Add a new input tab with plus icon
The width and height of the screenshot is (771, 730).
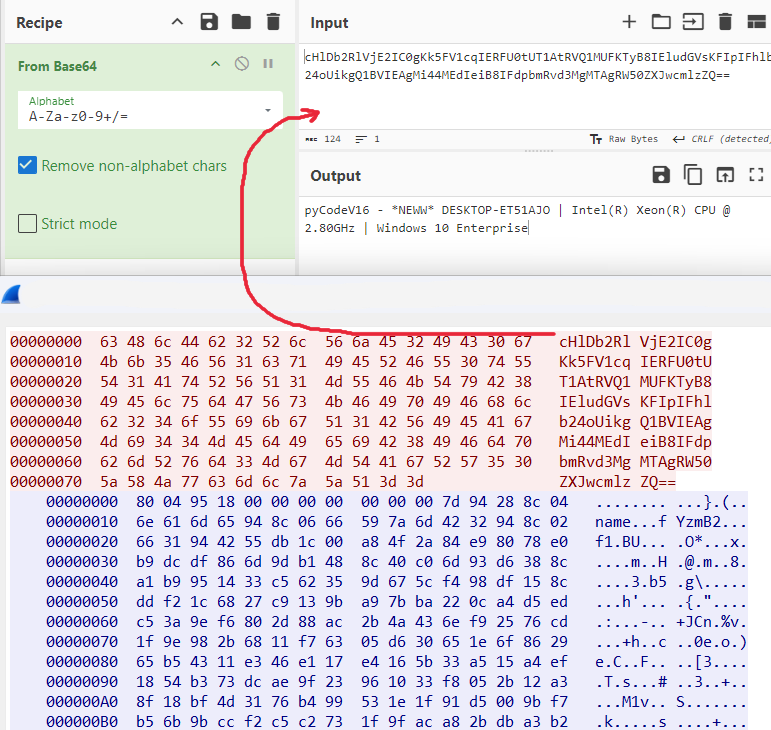pyautogui.click(x=629, y=22)
